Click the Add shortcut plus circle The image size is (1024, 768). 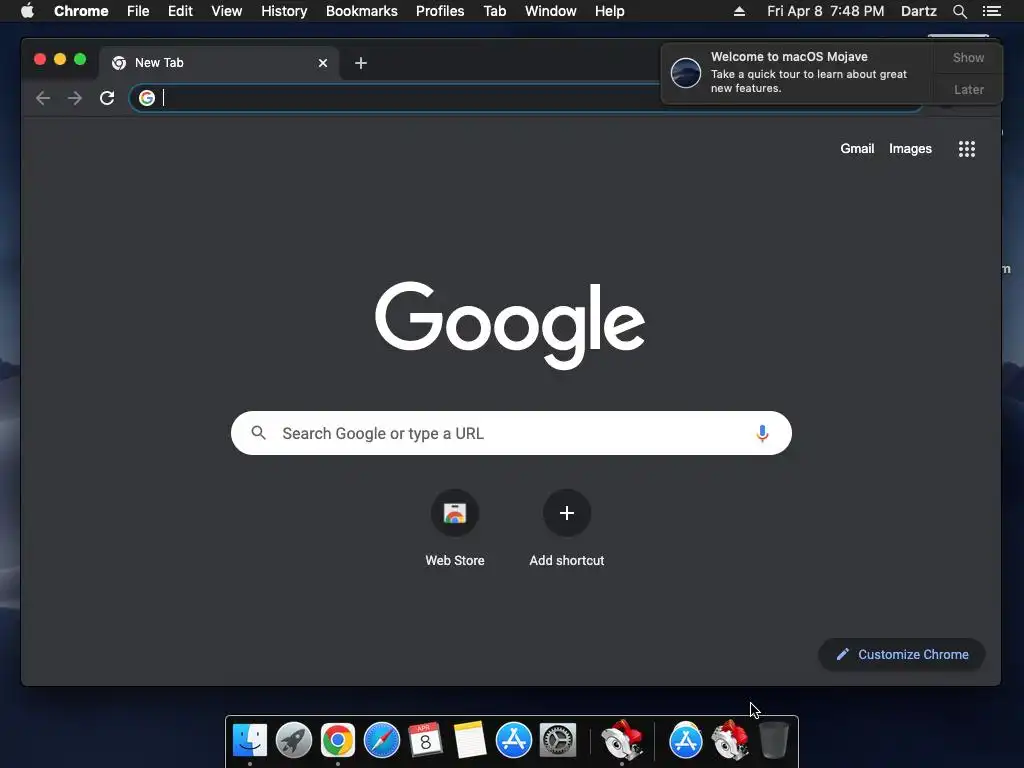pos(567,513)
